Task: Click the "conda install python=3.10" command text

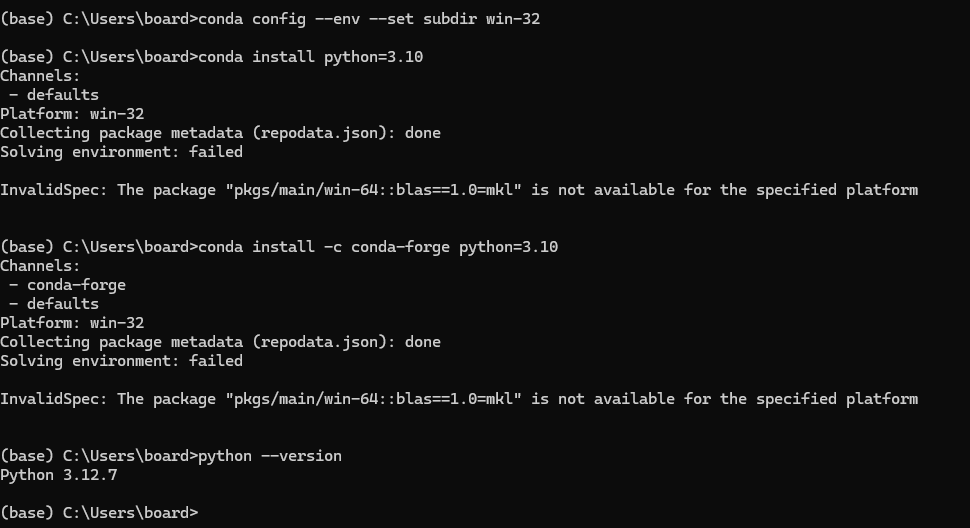Action: coord(311,57)
